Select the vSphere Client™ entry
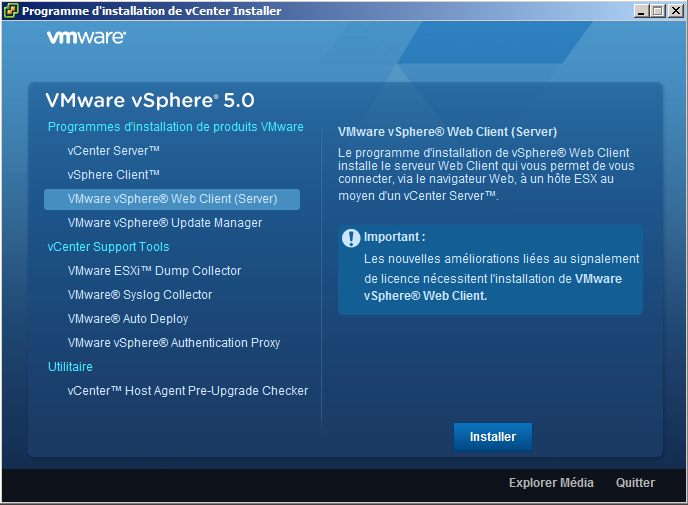Viewport: 688px width, 505px height. click(113, 175)
